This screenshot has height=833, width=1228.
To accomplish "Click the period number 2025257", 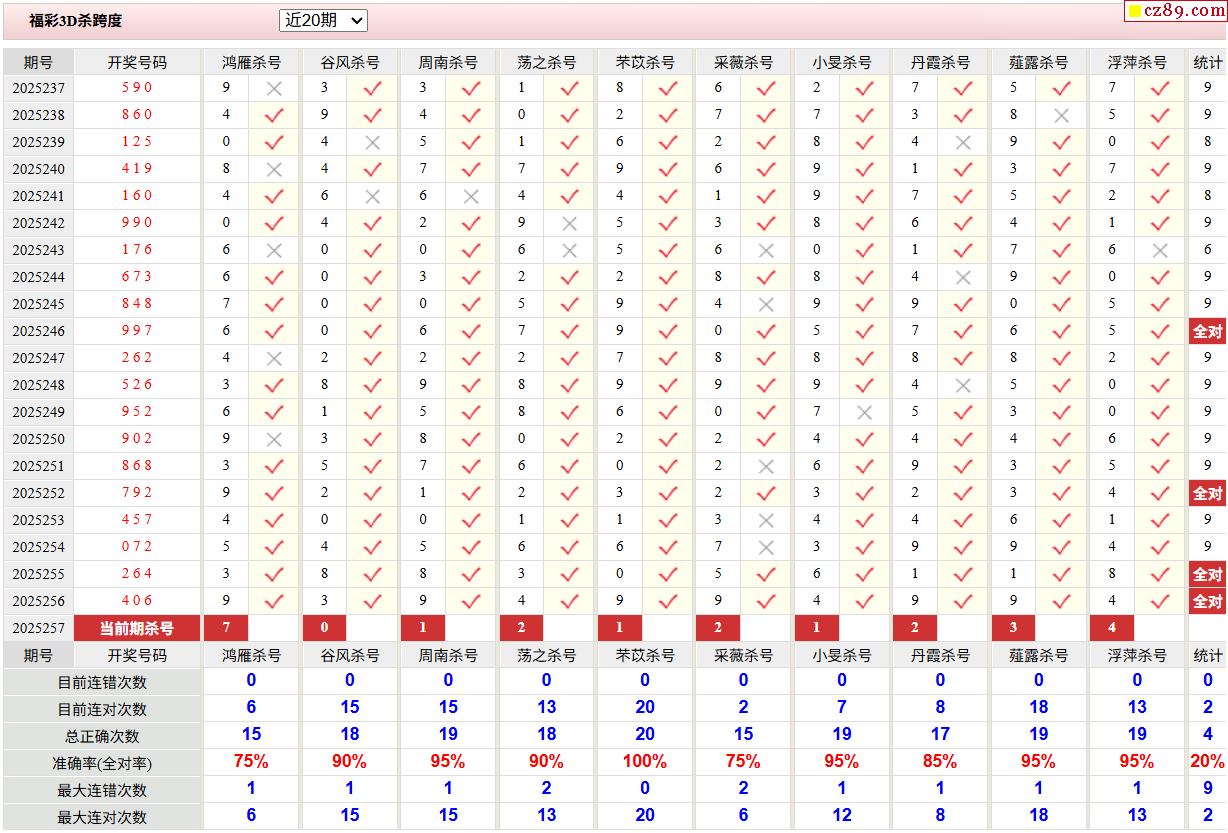I will tap(38, 628).
